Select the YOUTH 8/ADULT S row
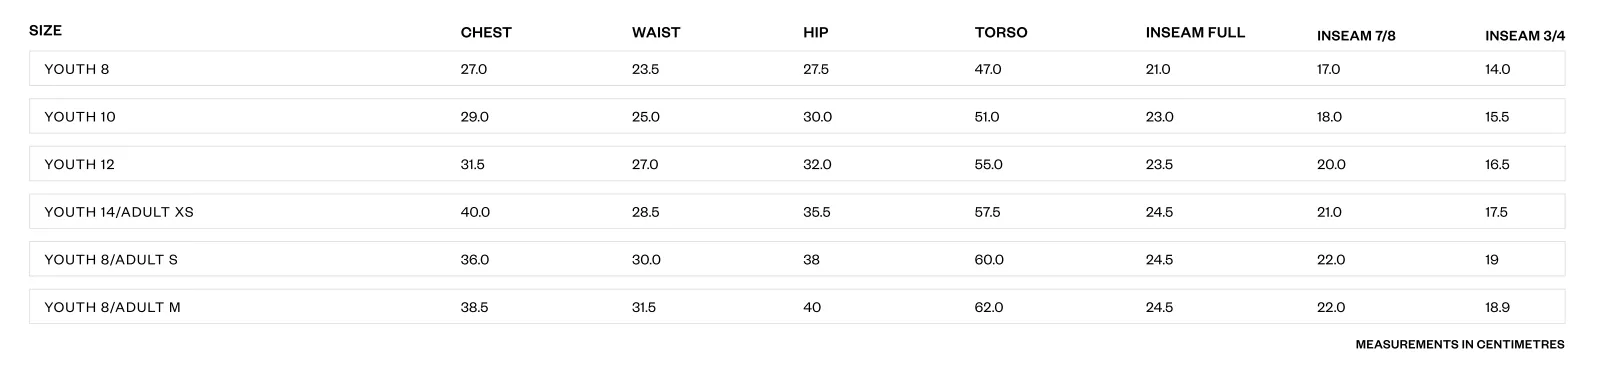This screenshot has height=366, width=1620. tap(797, 259)
